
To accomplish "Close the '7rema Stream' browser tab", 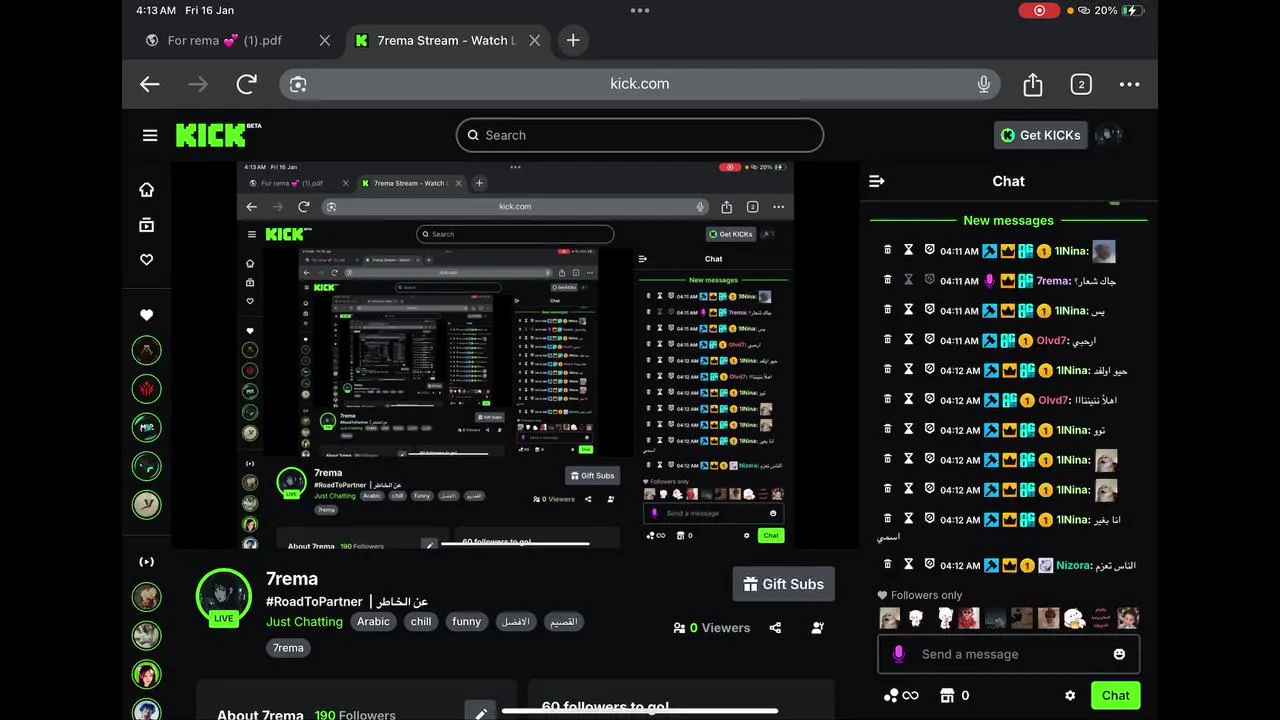I will point(534,40).
